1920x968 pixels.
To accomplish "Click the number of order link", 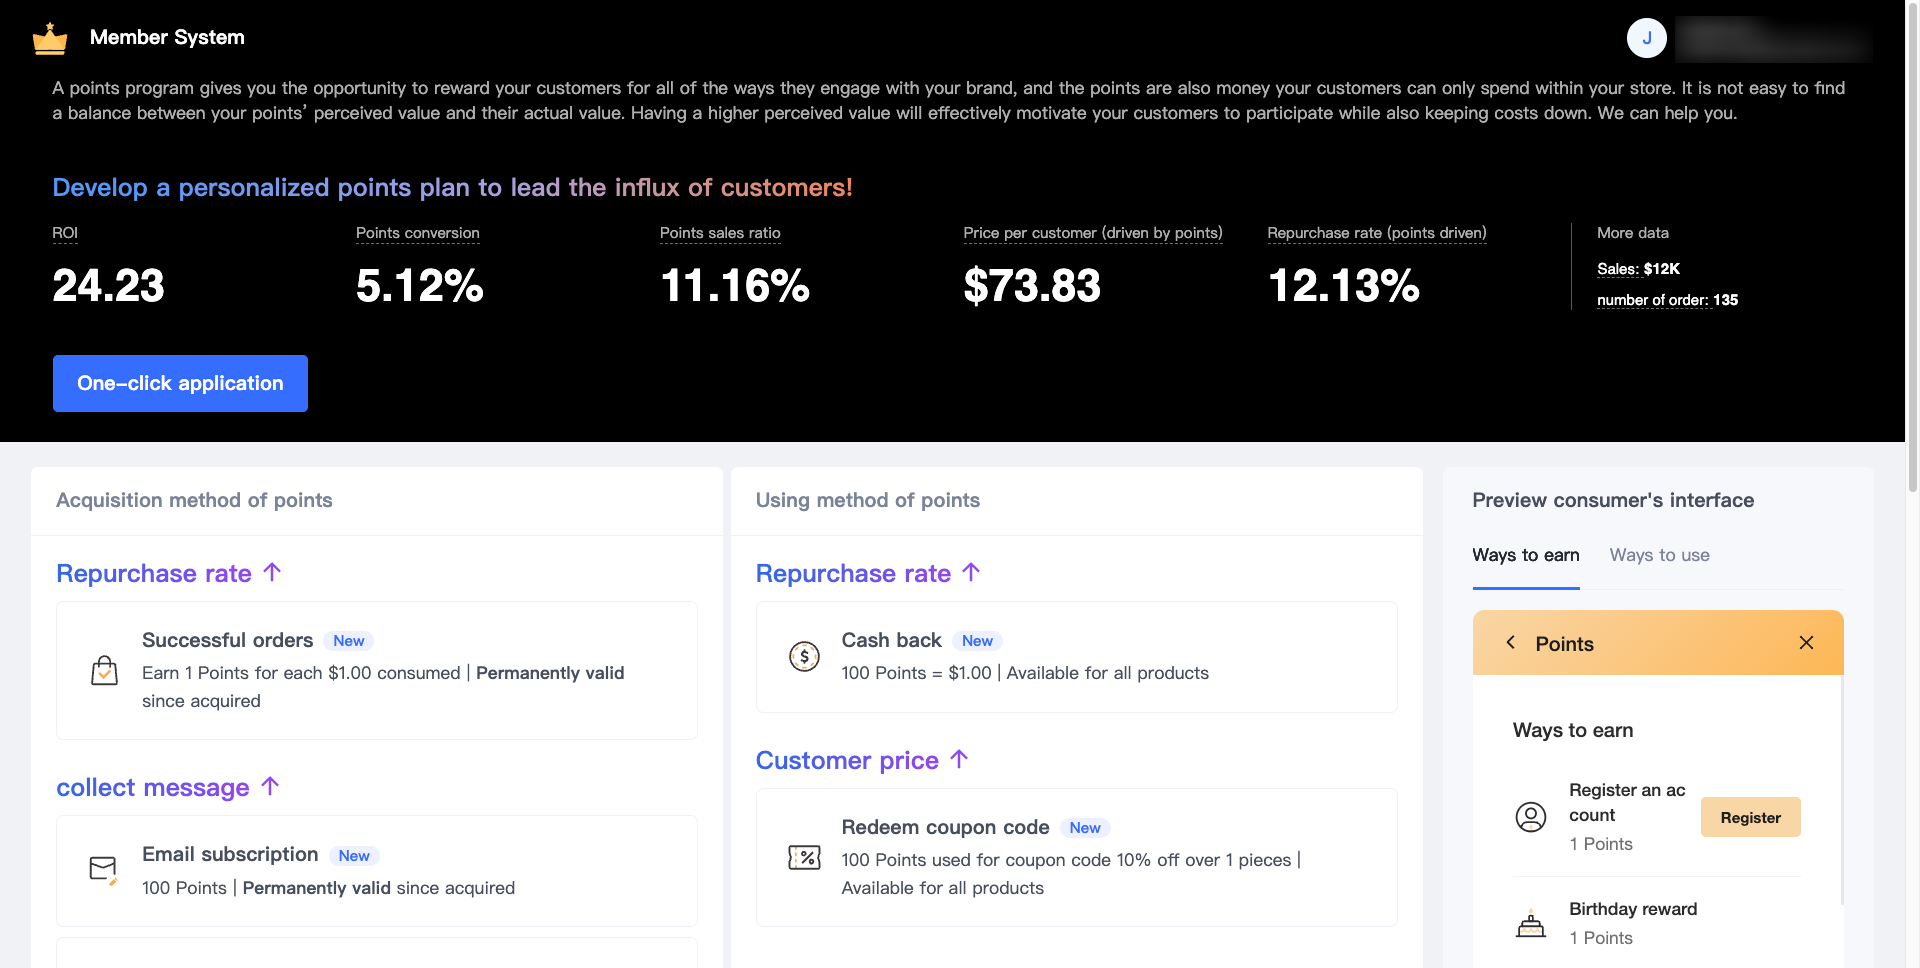I will (x=1667, y=300).
